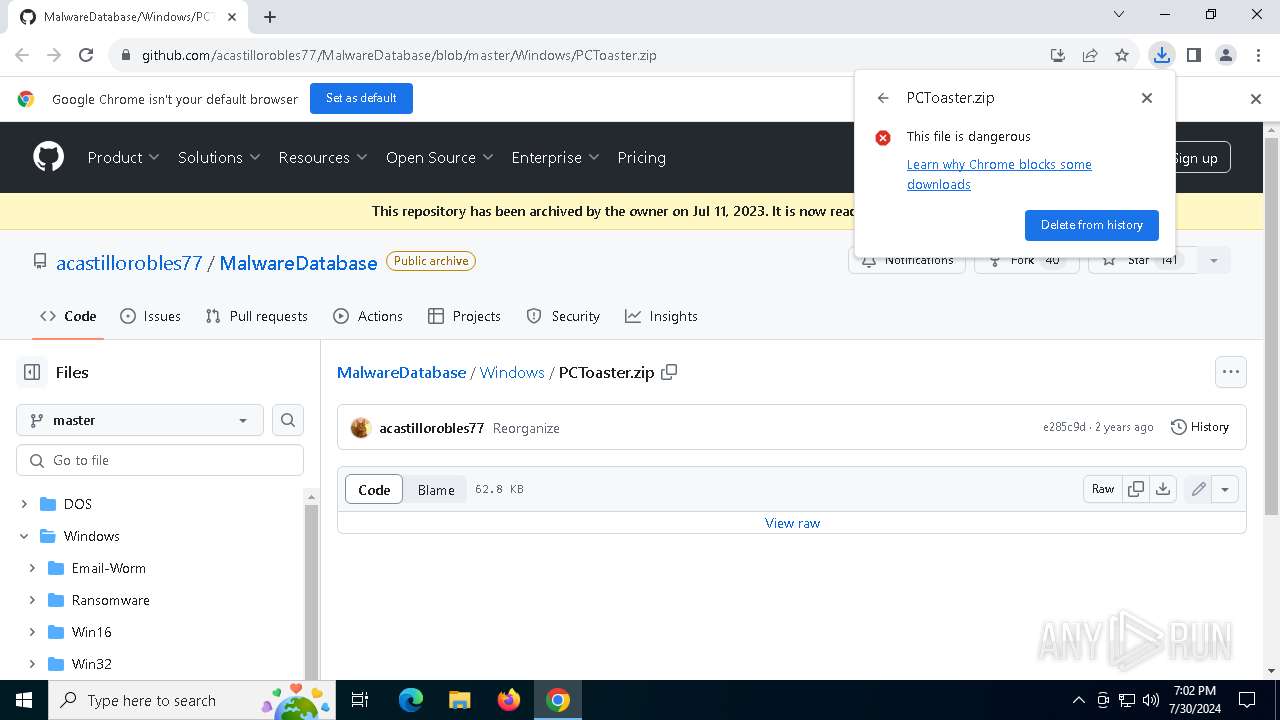Image resolution: width=1280 pixels, height=720 pixels.
Task: Download the raw file icon
Action: tap(1163, 489)
